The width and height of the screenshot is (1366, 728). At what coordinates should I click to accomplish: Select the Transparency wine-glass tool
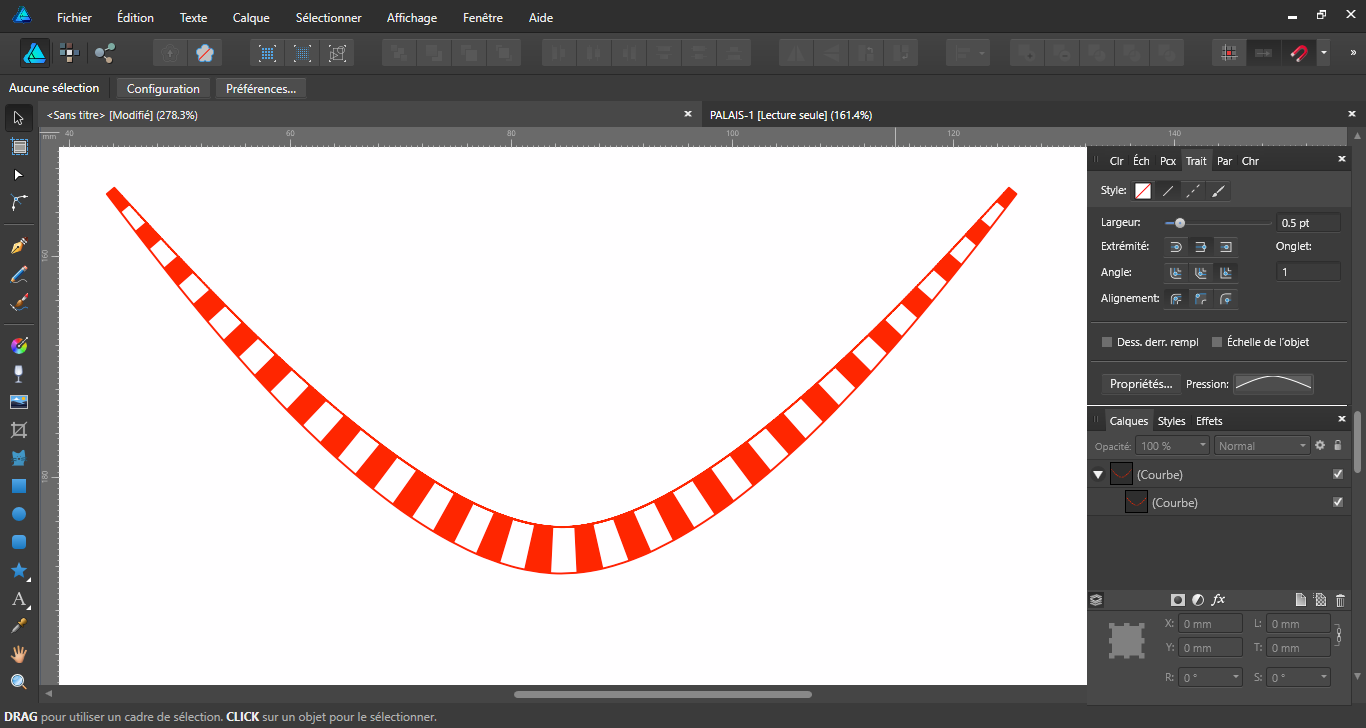coord(18,374)
